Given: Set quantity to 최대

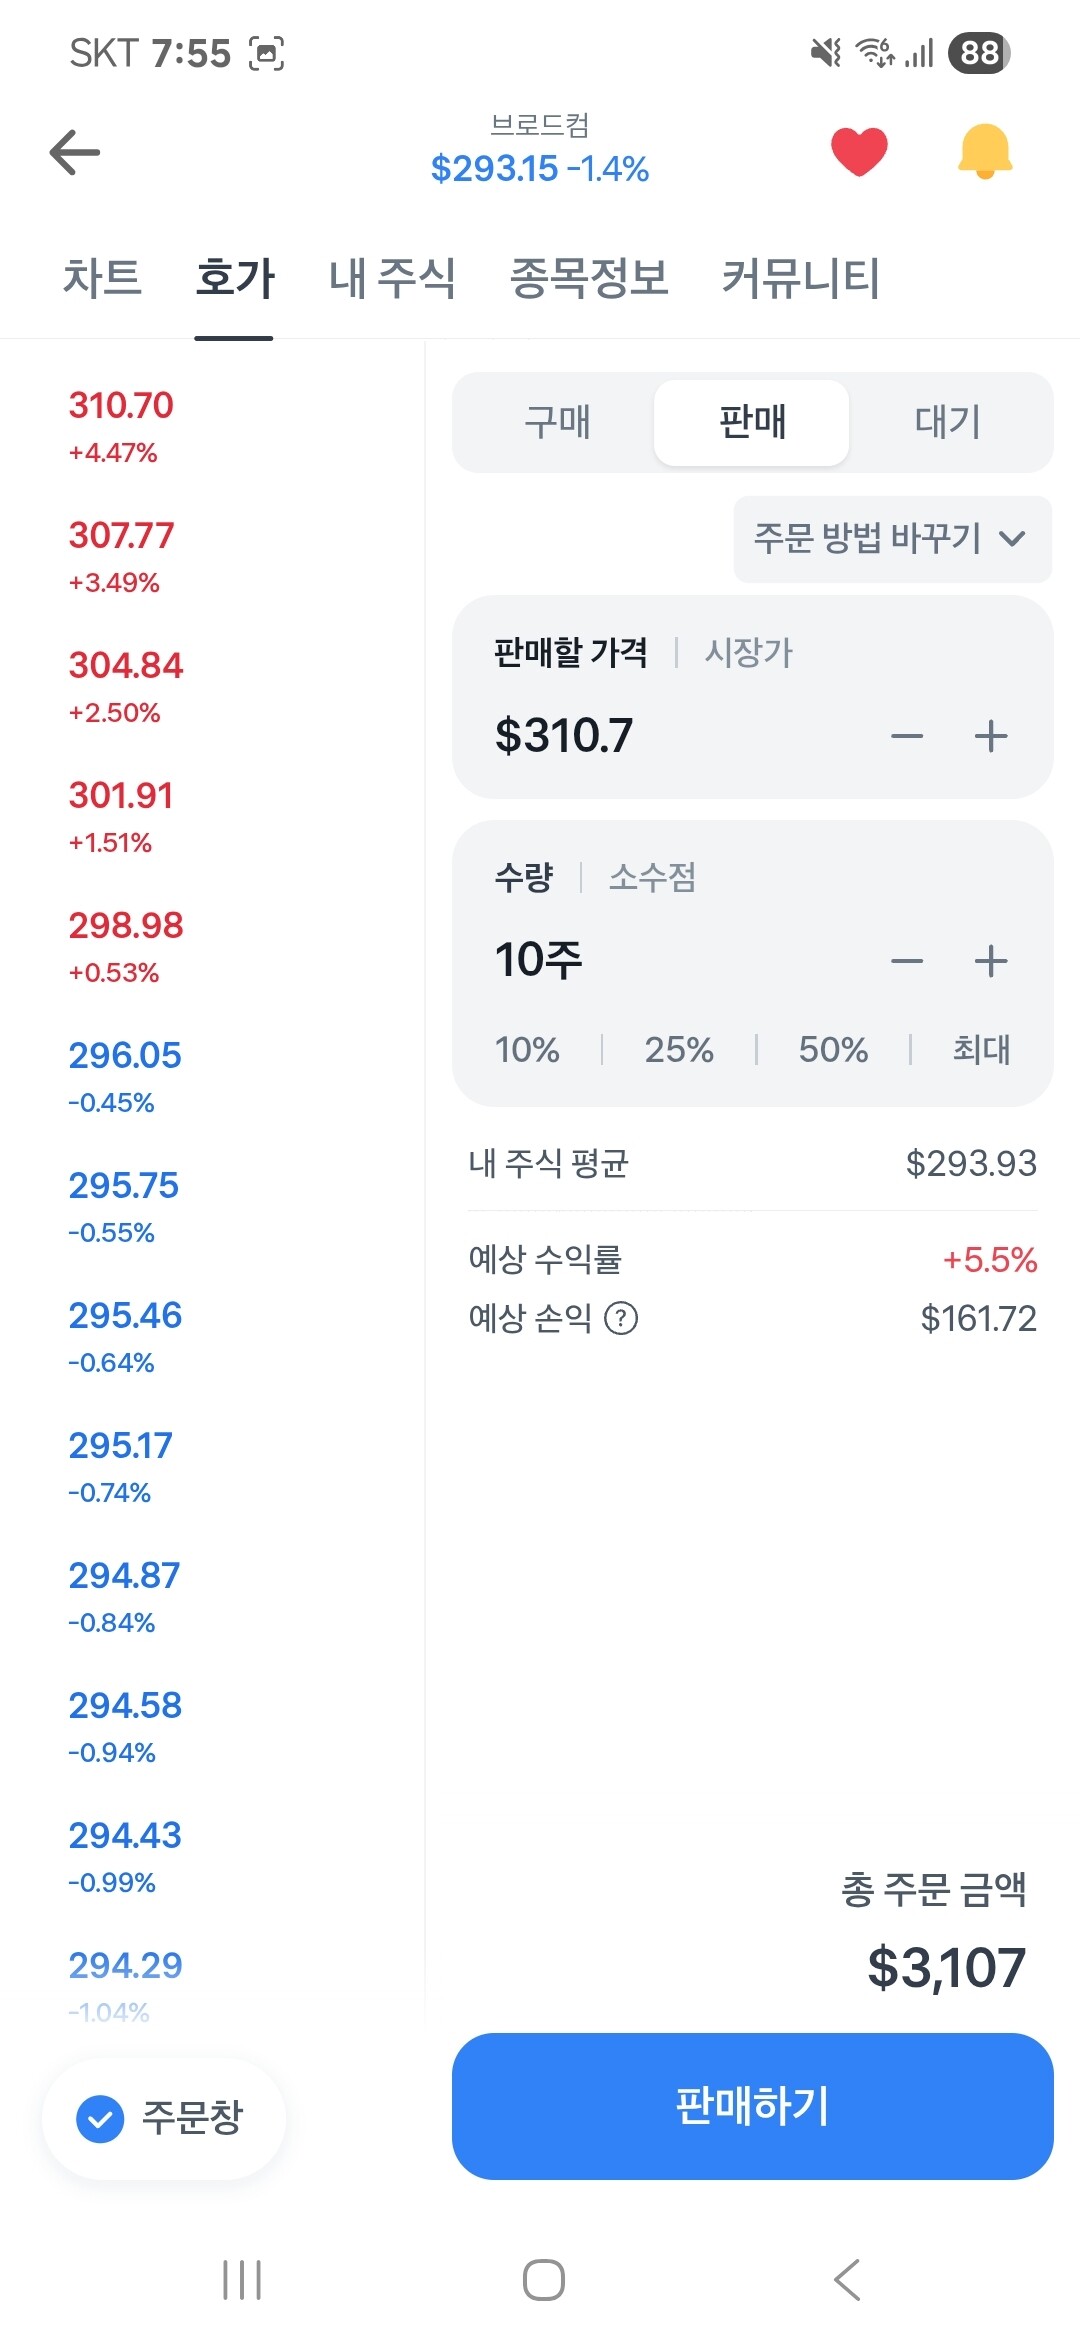Looking at the screenshot, I should (x=980, y=1049).
